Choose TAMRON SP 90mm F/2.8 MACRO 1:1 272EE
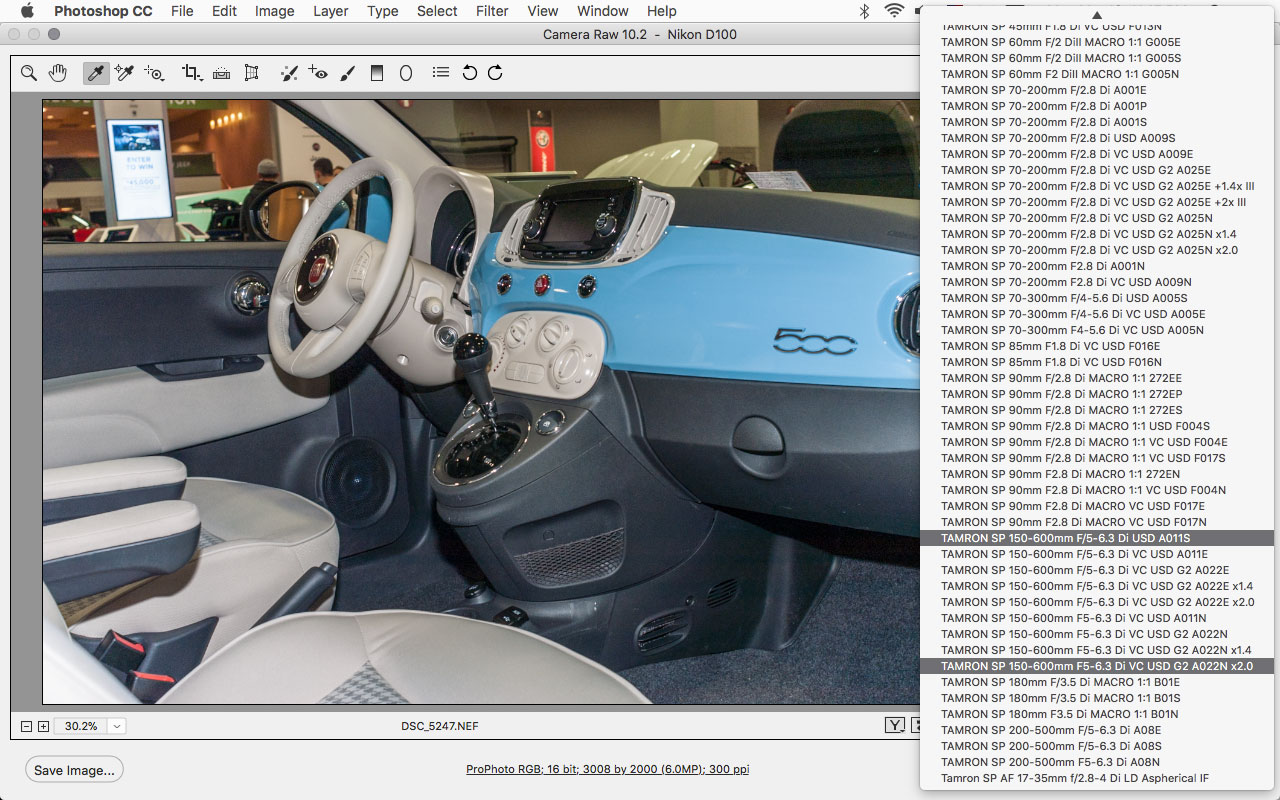This screenshot has width=1280, height=800. pos(1097,378)
